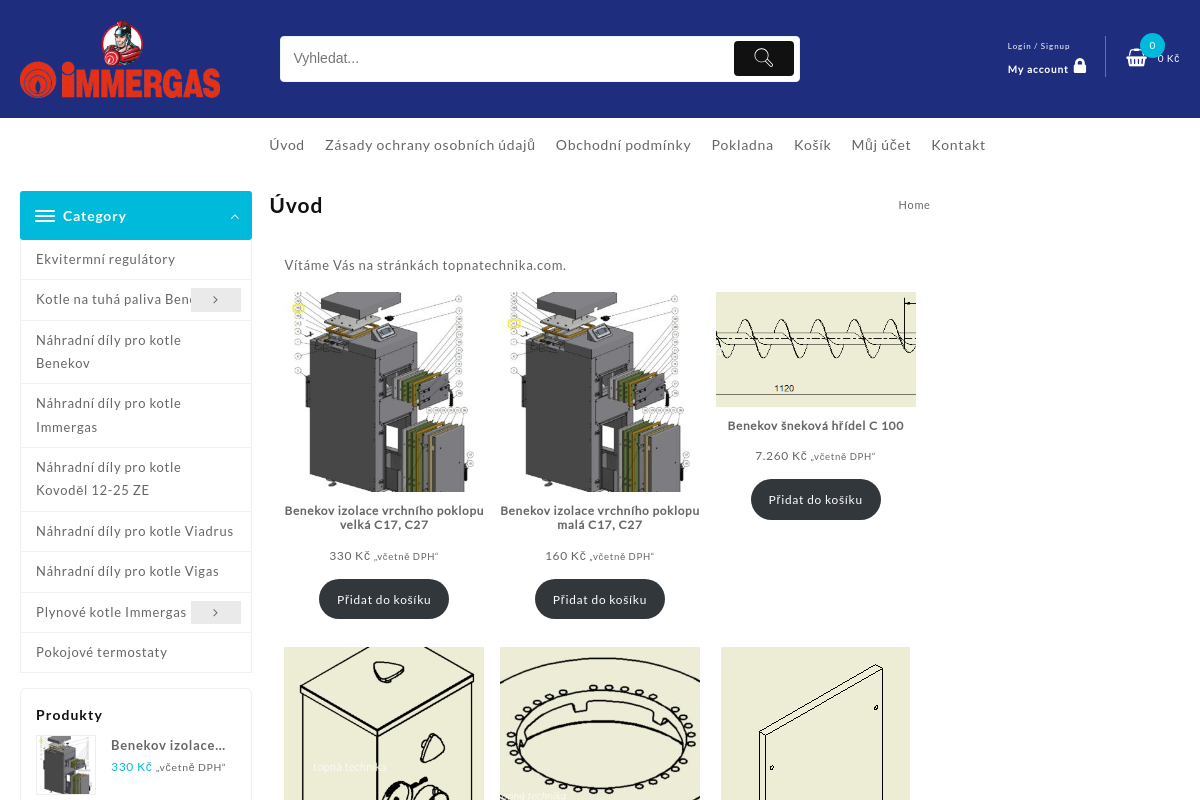Image resolution: width=1200 pixels, height=800 pixels.
Task: Click sidebar Benekov izolace... product link
Action: 168,745
